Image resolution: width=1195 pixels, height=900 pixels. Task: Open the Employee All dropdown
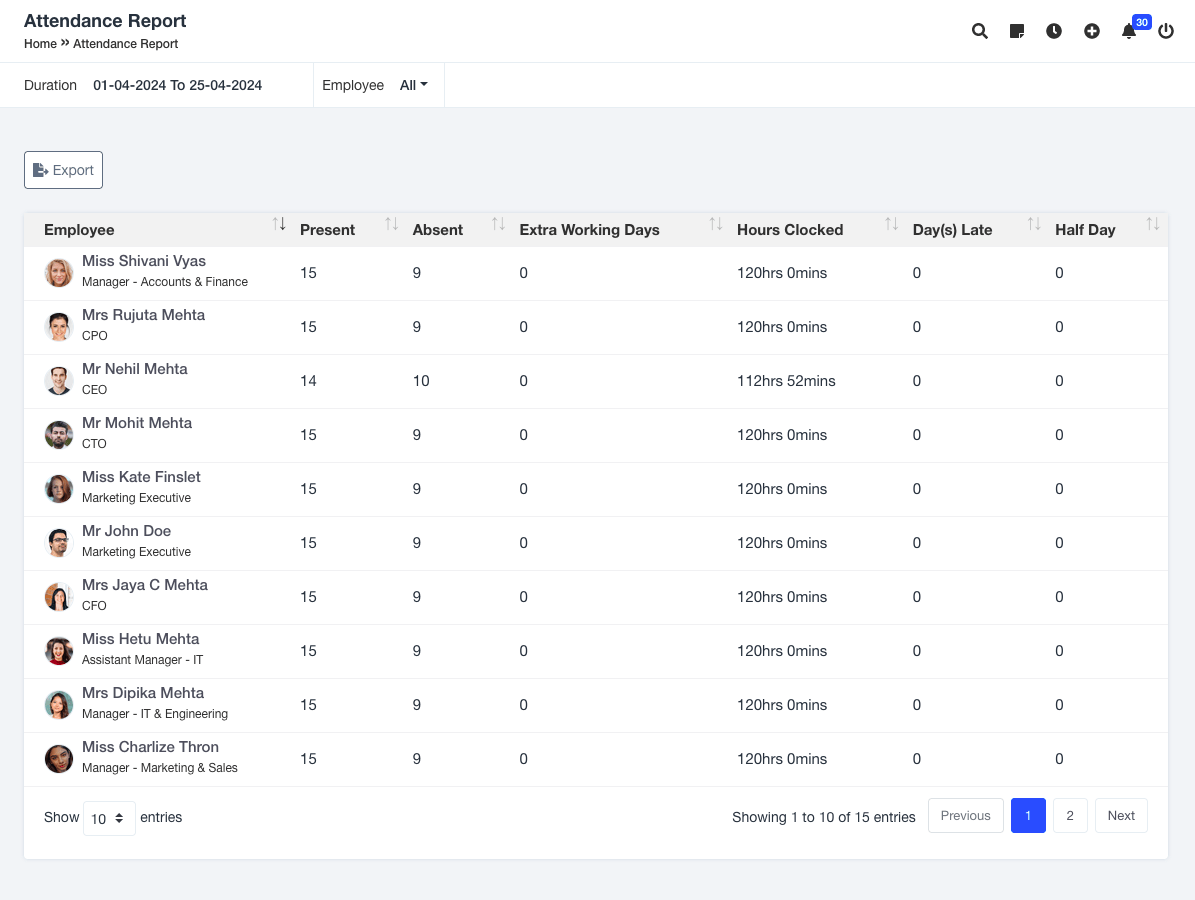(x=413, y=85)
